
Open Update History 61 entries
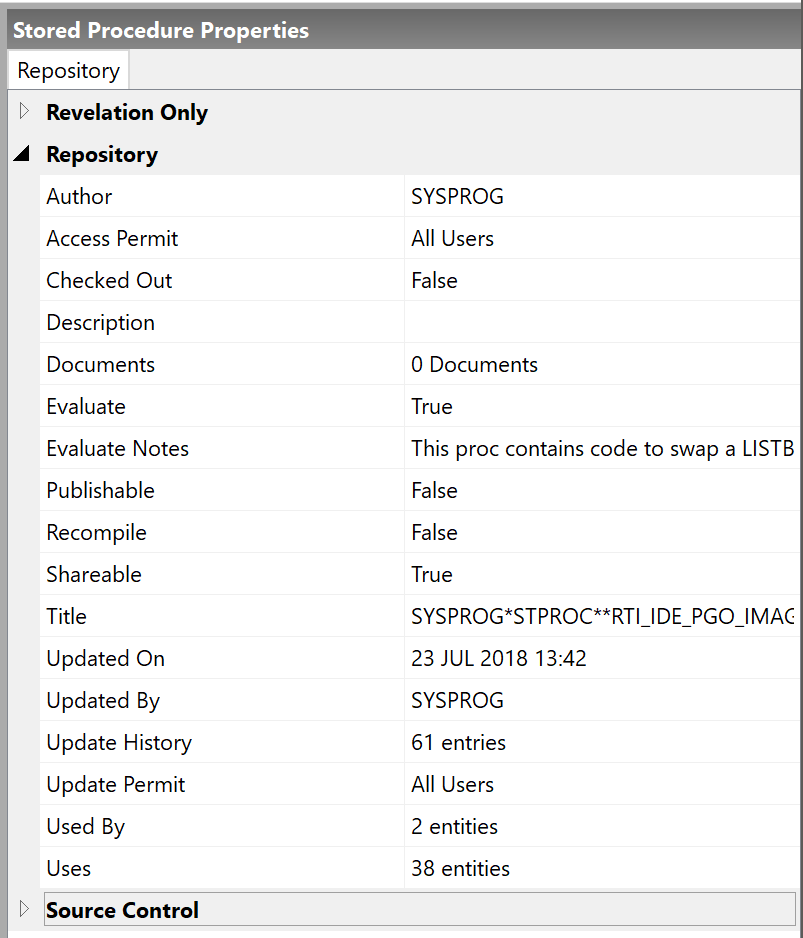(x=458, y=743)
